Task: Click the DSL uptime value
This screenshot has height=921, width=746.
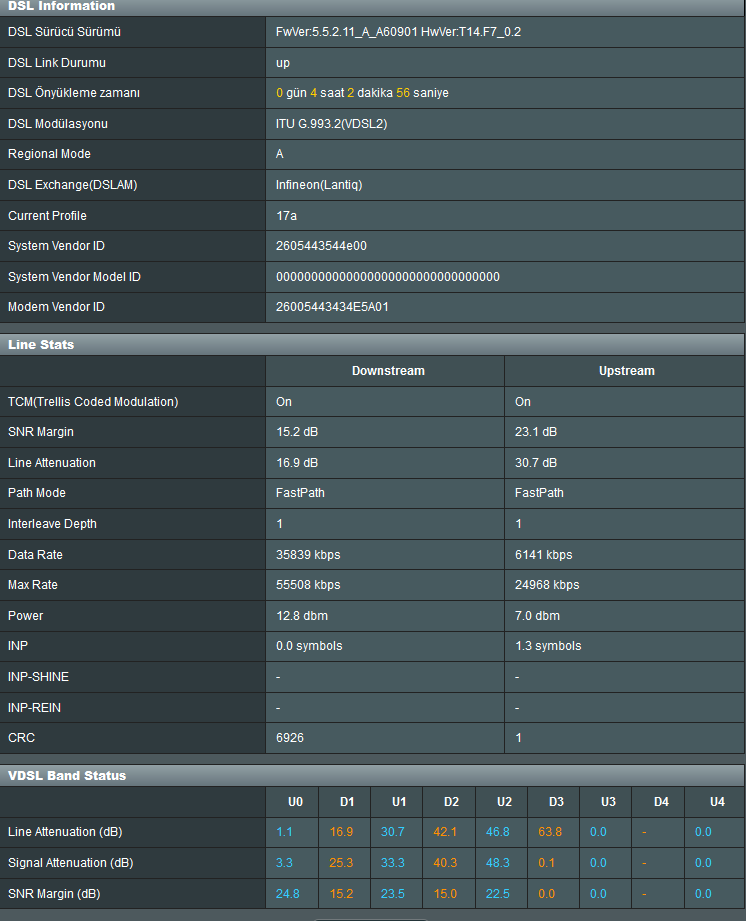Action: pyautogui.click(x=362, y=93)
